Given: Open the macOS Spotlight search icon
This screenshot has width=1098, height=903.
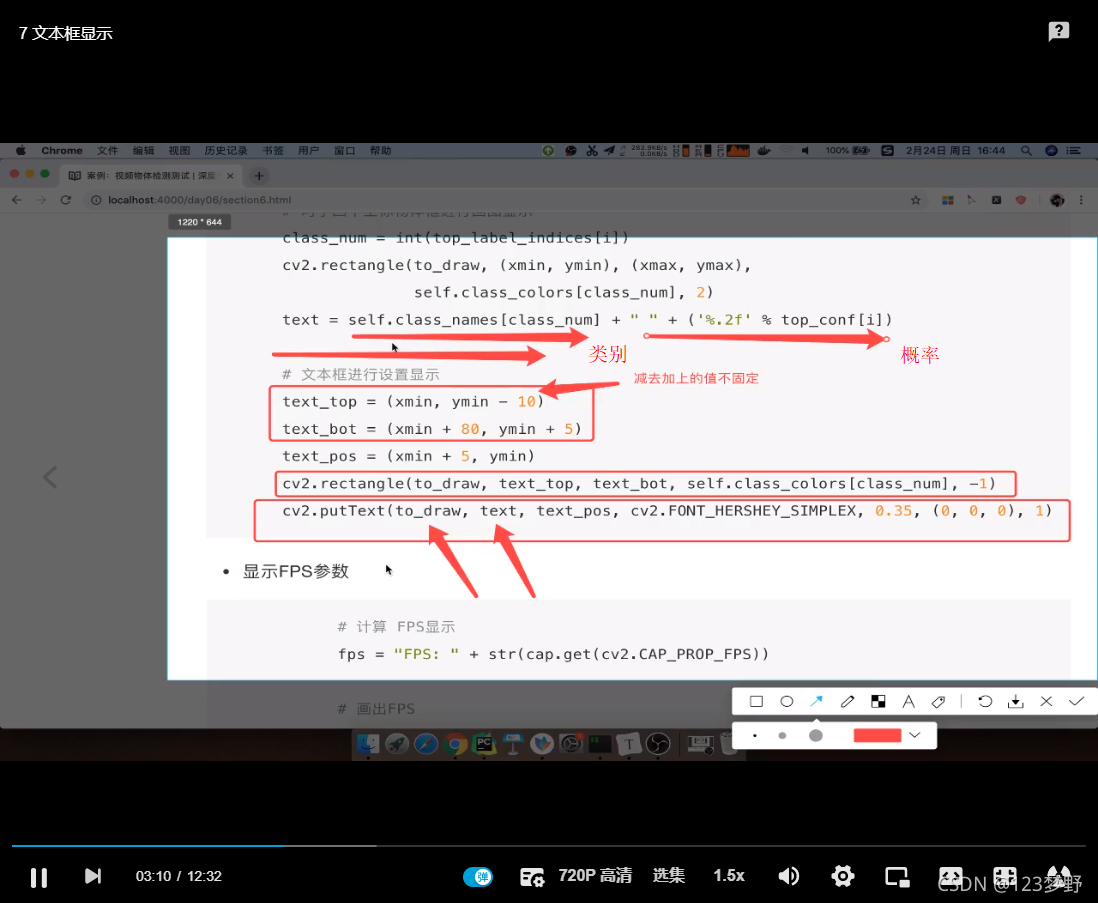Looking at the screenshot, I should coord(1026,150).
